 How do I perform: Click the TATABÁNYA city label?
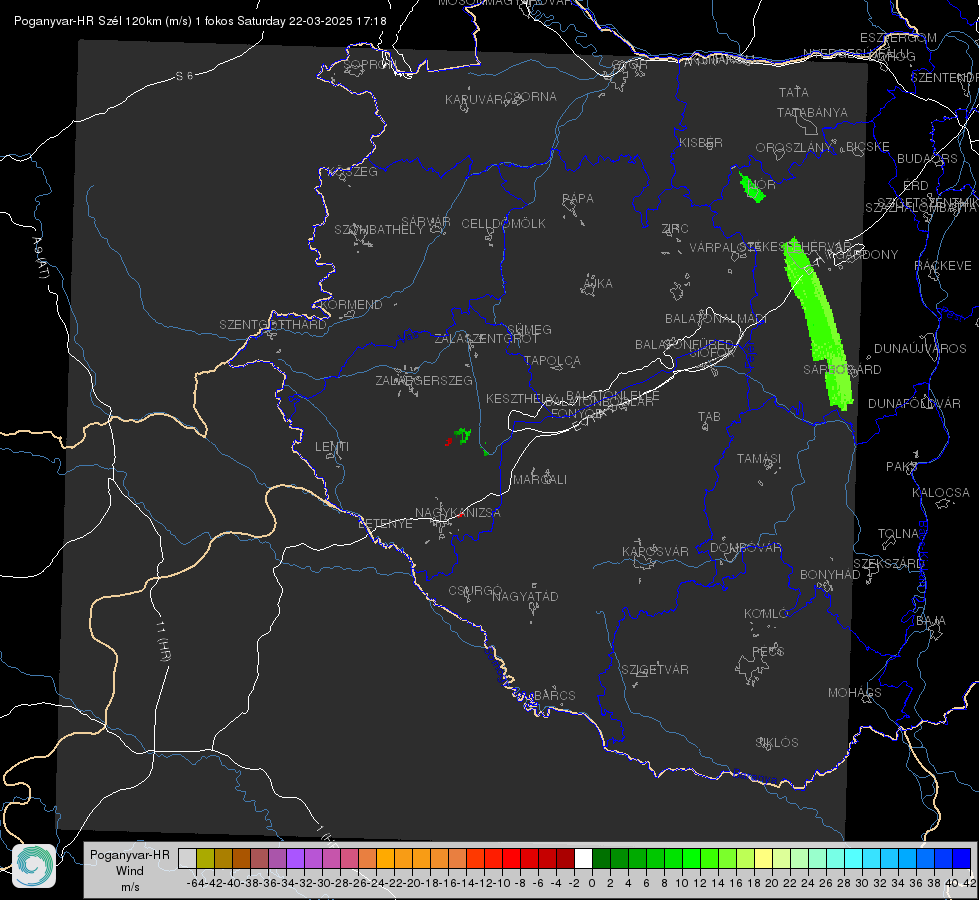812,113
